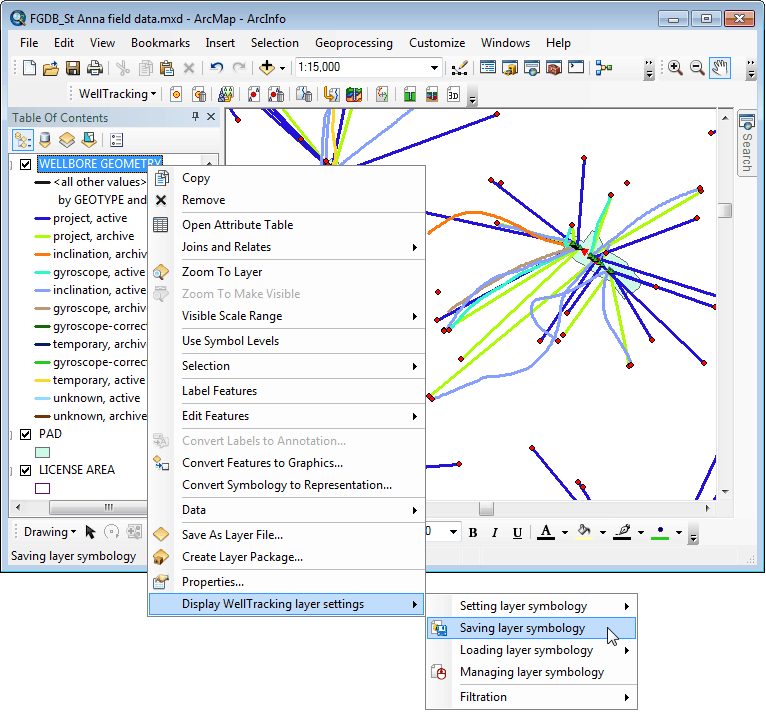766x712 pixels.
Task: Click Create Layer Package... entry
Action: [x=286, y=557]
